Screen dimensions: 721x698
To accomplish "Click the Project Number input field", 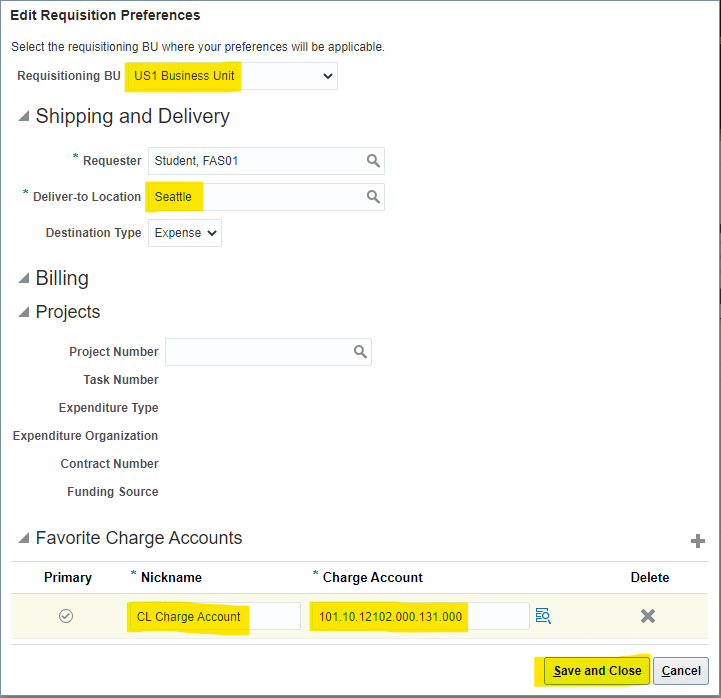I will tap(257, 352).
